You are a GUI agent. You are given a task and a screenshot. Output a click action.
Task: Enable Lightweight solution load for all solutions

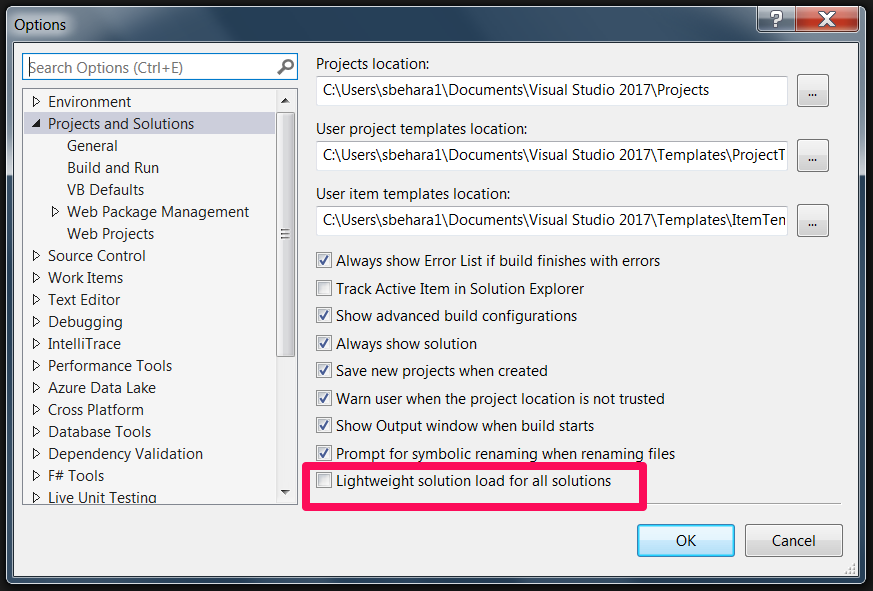coord(324,481)
